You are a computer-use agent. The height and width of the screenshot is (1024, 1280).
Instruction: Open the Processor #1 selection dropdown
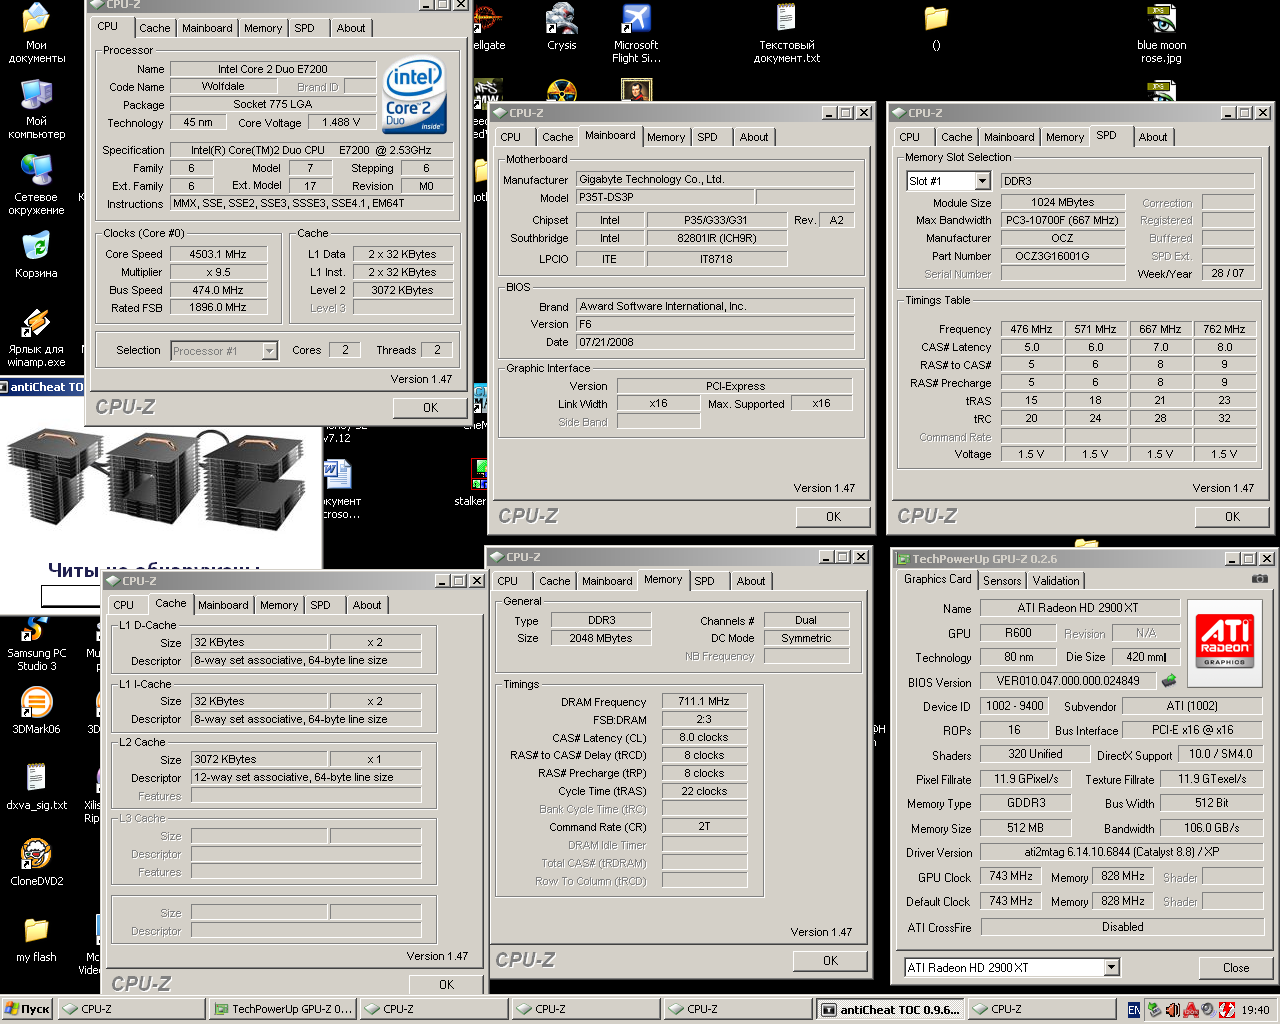(x=269, y=351)
